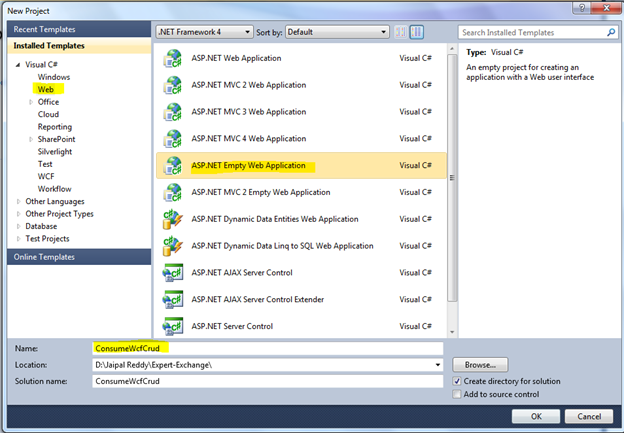Image resolution: width=624 pixels, height=433 pixels.
Task: Click the ASP.NET AJAX Server Control icon
Action: tap(173, 273)
